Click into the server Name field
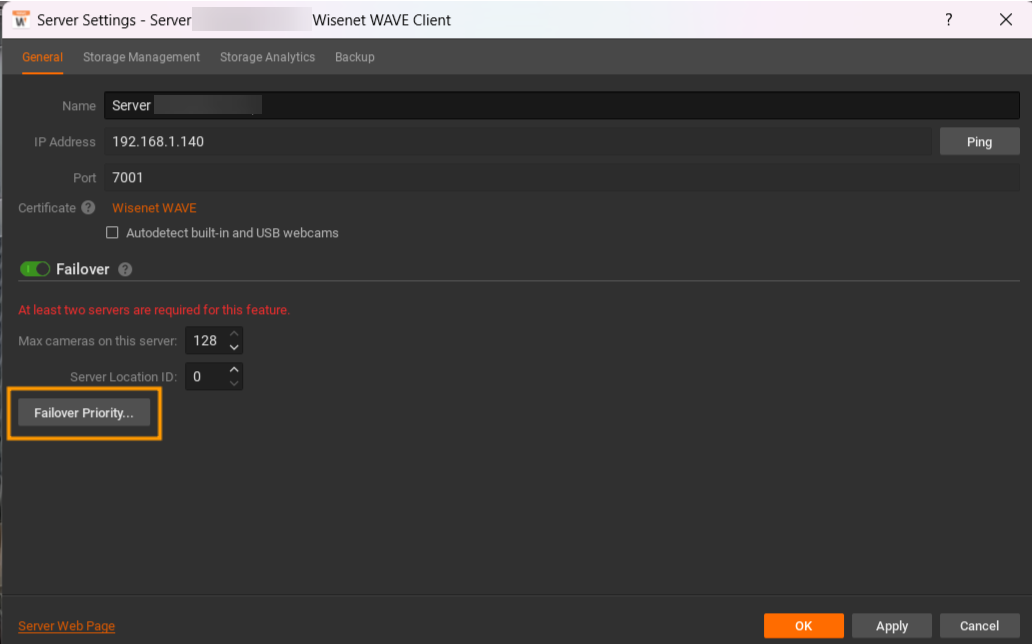Screen dimensions: 1032x644 pos(561,105)
